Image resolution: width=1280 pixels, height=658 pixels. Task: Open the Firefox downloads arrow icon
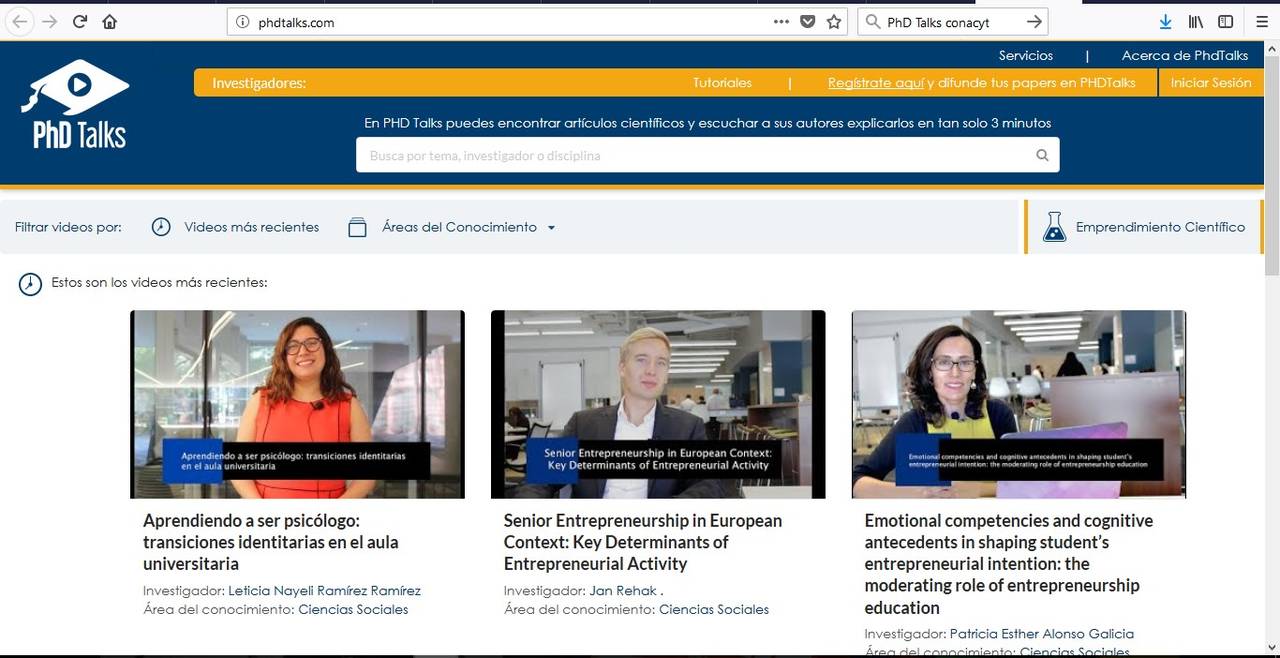[x=1165, y=22]
